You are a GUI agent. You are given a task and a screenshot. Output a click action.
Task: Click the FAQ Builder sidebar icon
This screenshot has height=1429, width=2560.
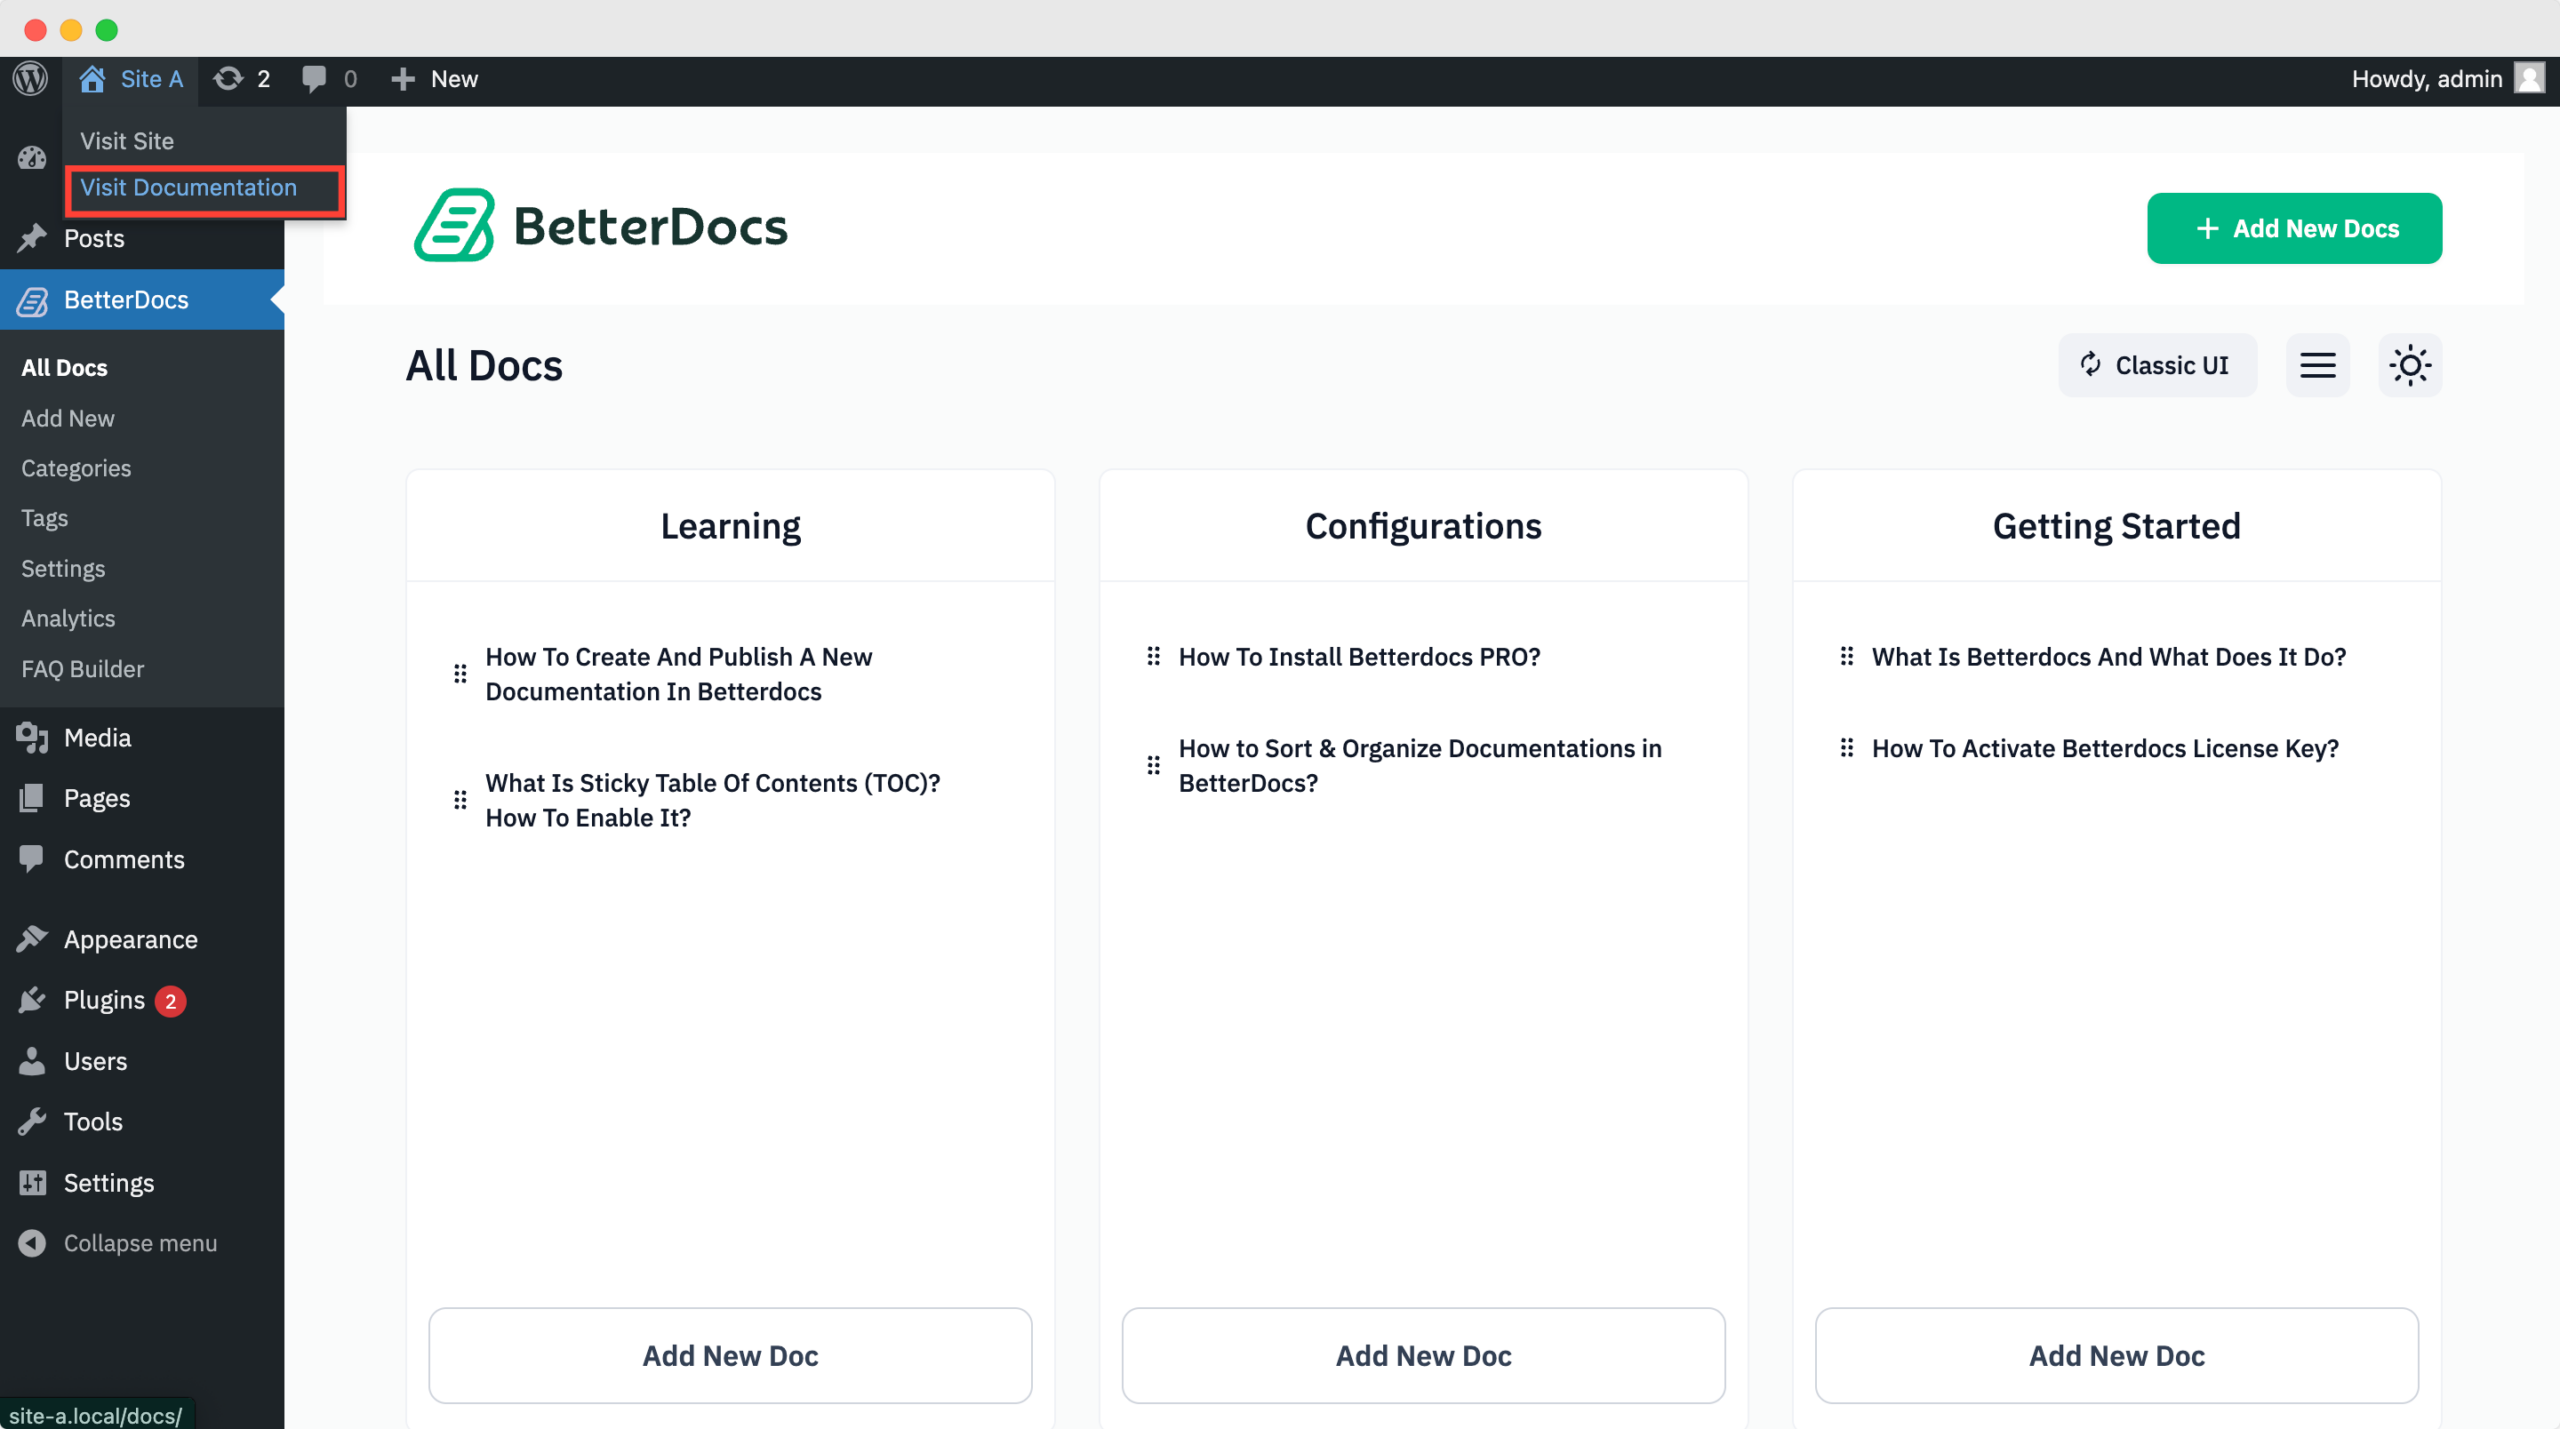point(83,668)
